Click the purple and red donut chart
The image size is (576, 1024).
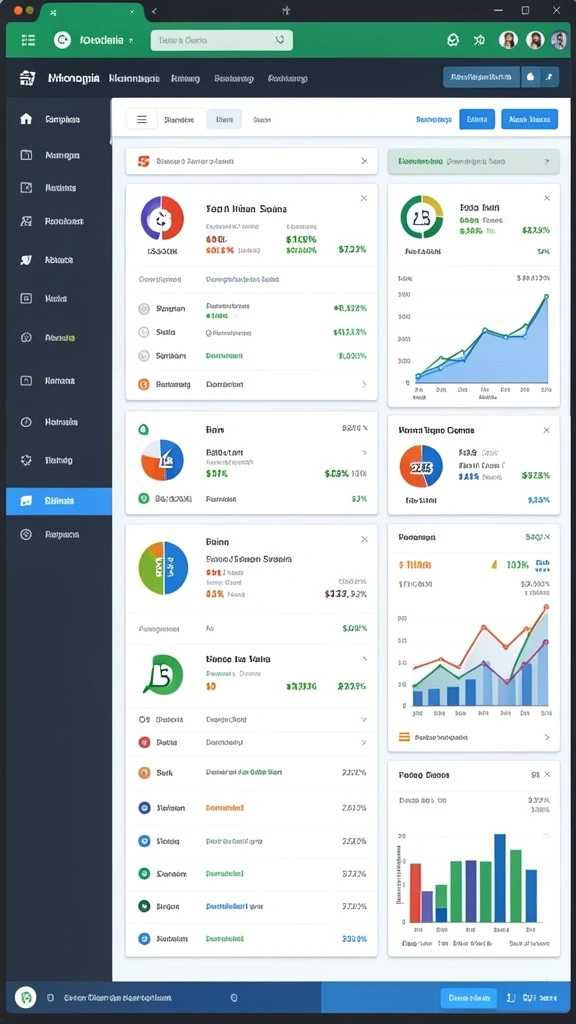click(162, 218)
